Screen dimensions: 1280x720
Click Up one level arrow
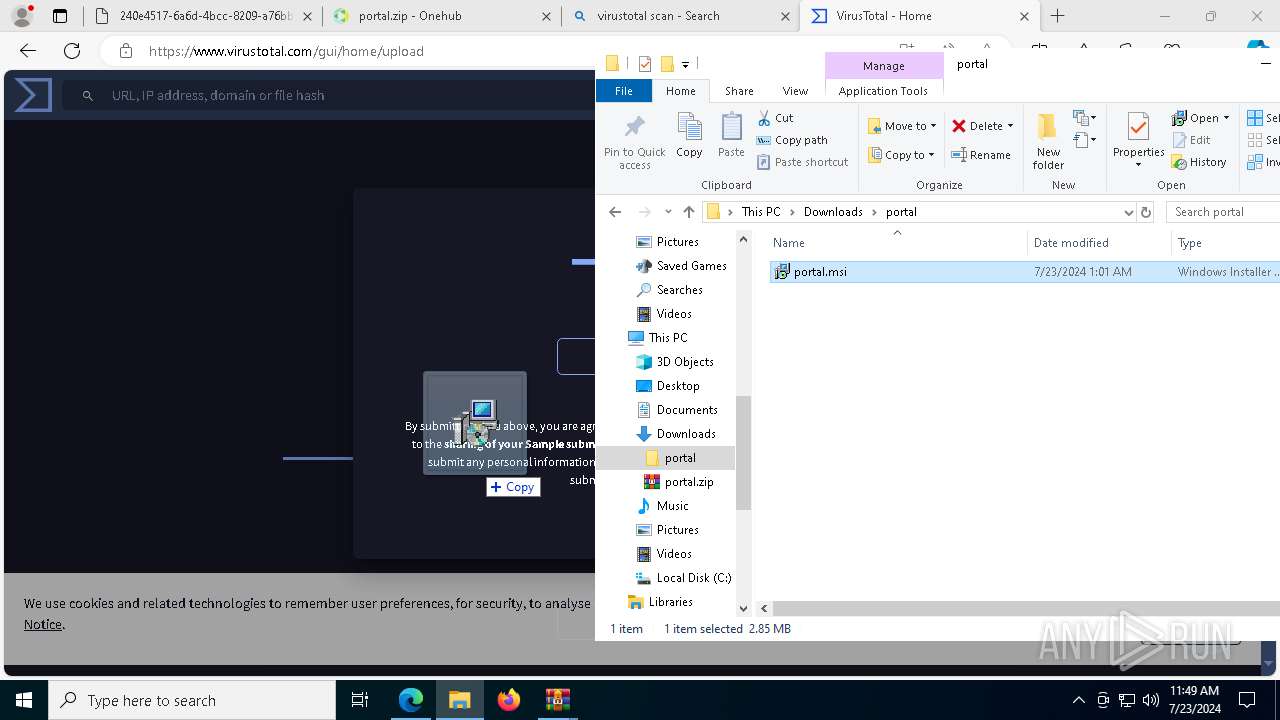pyautogui.click(x=689, y=212)
